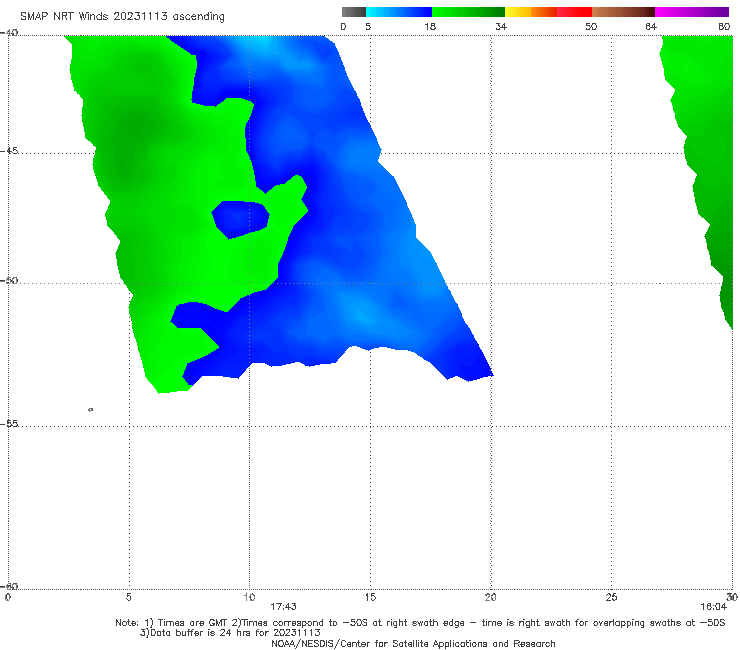Click the colorbar label '64'
Image resolution: width=740 pixels, height=650 pixels.
pos(651,27)
